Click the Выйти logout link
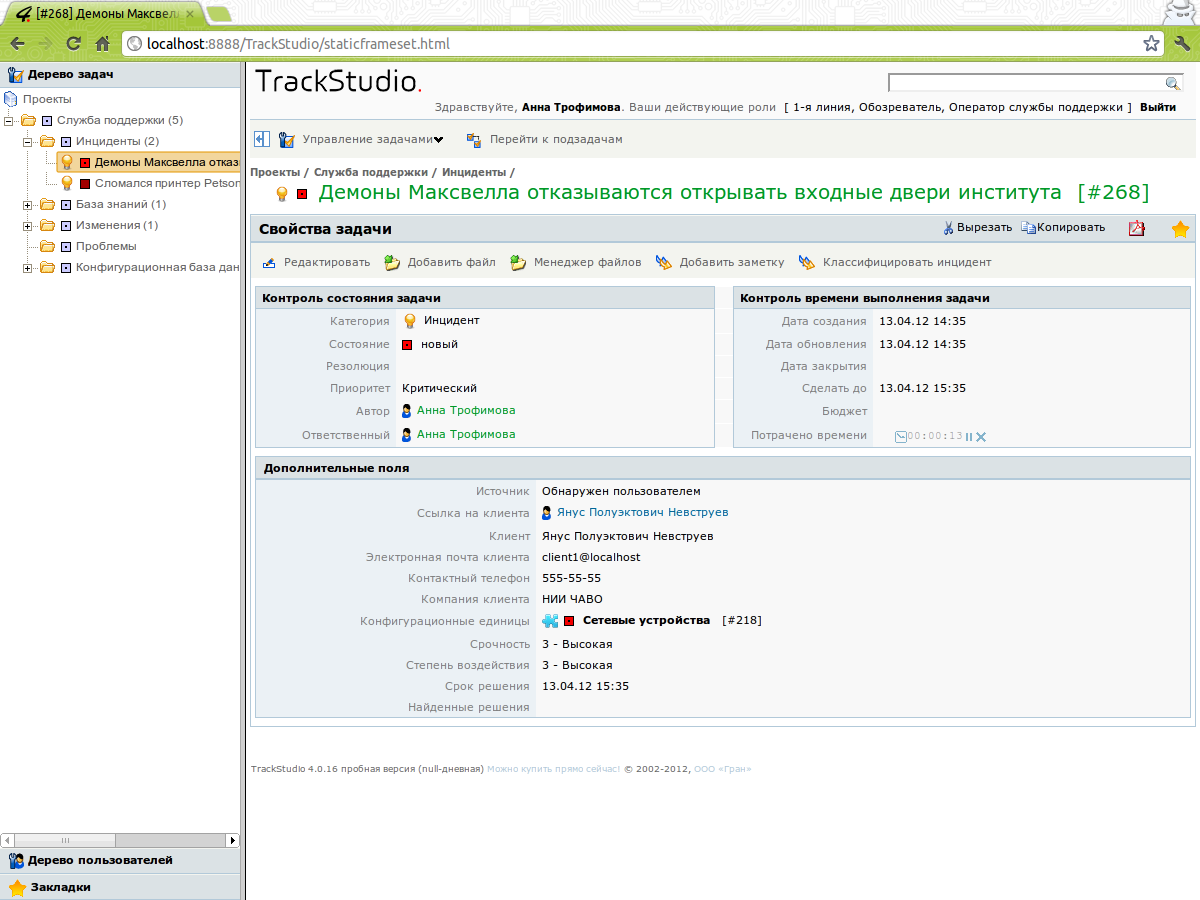 click(x=1158, y=107)
